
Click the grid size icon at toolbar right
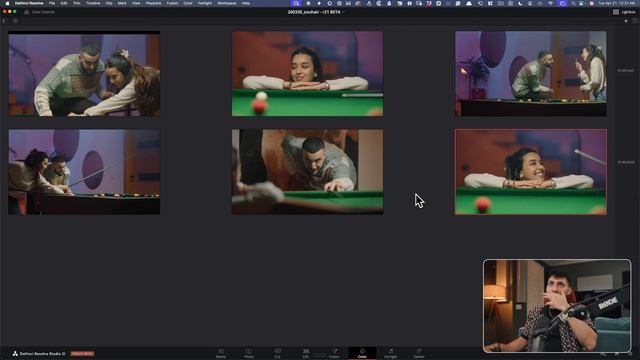pyautogui.click(x=634, y=21)
